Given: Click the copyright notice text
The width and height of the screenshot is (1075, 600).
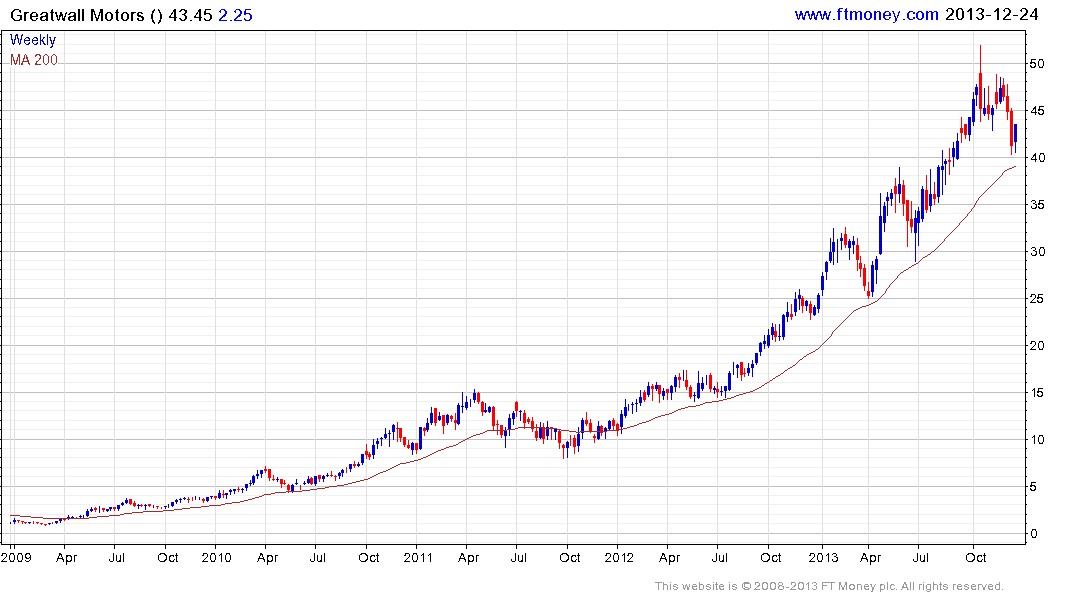Looking at the screenshot, I should pyautogui.click(x=829, y=586).
